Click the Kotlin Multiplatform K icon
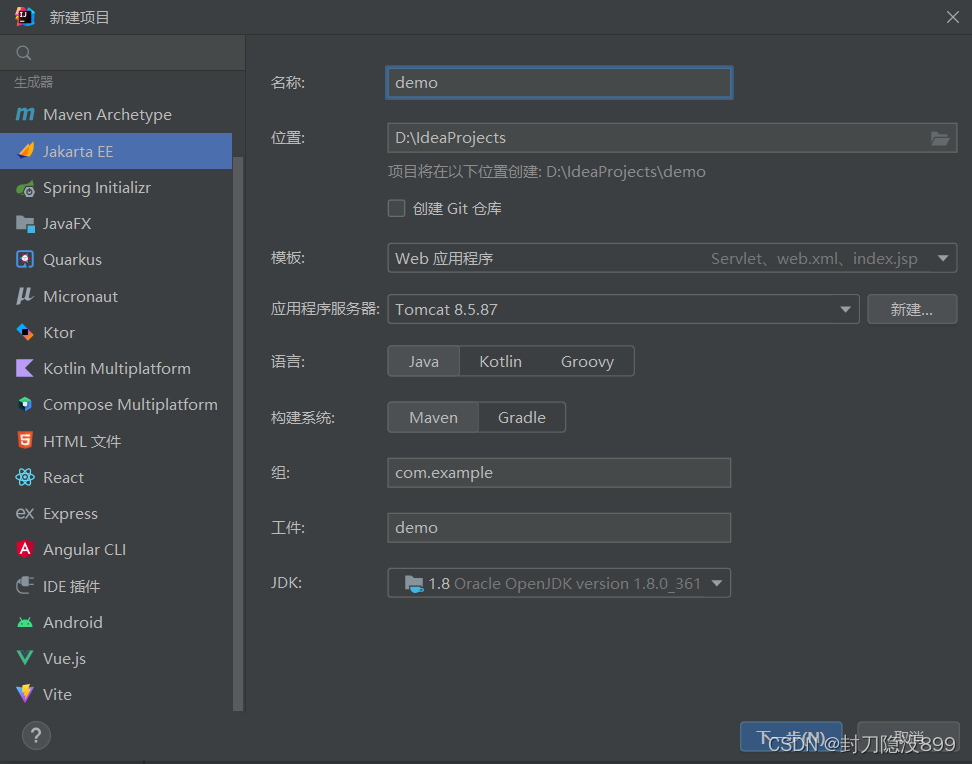 point(25,368)
